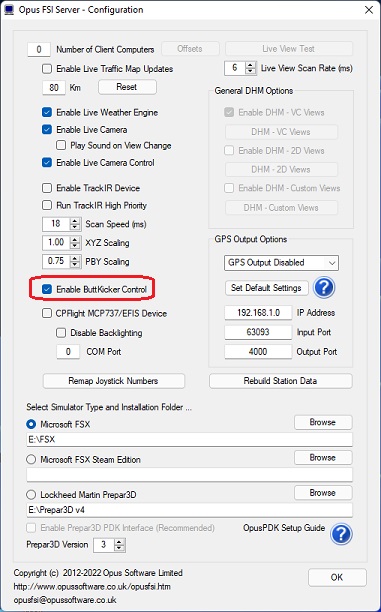Click the Reset button
The height and width of the screenshot is (612, 381).
127,87
